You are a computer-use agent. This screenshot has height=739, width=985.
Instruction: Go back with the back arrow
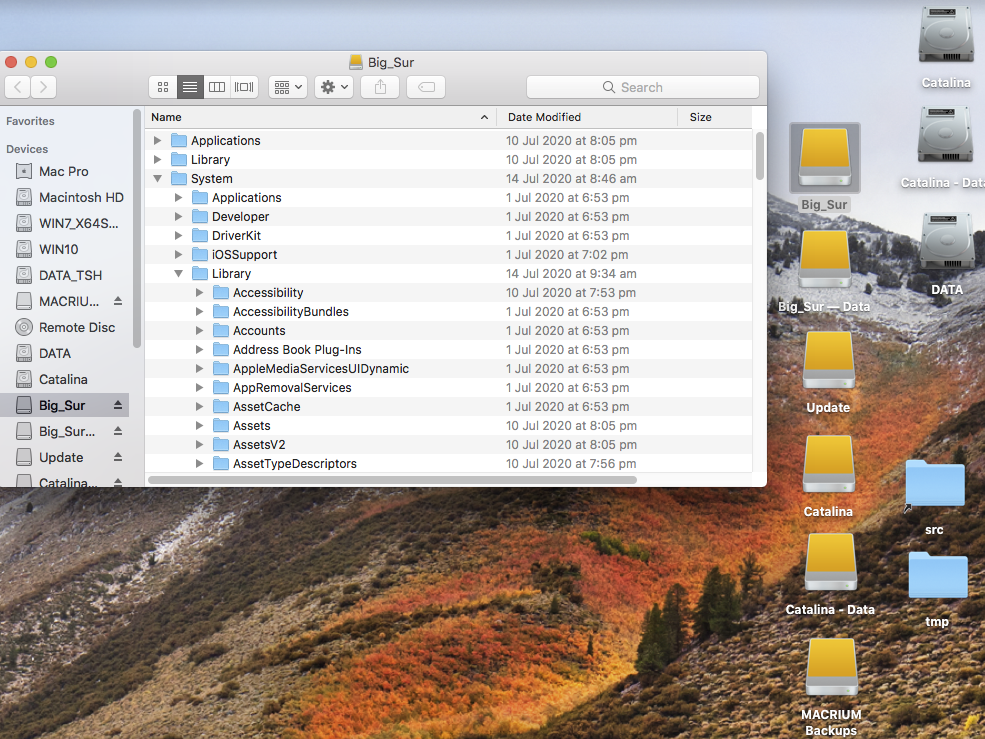coord(18,87)
